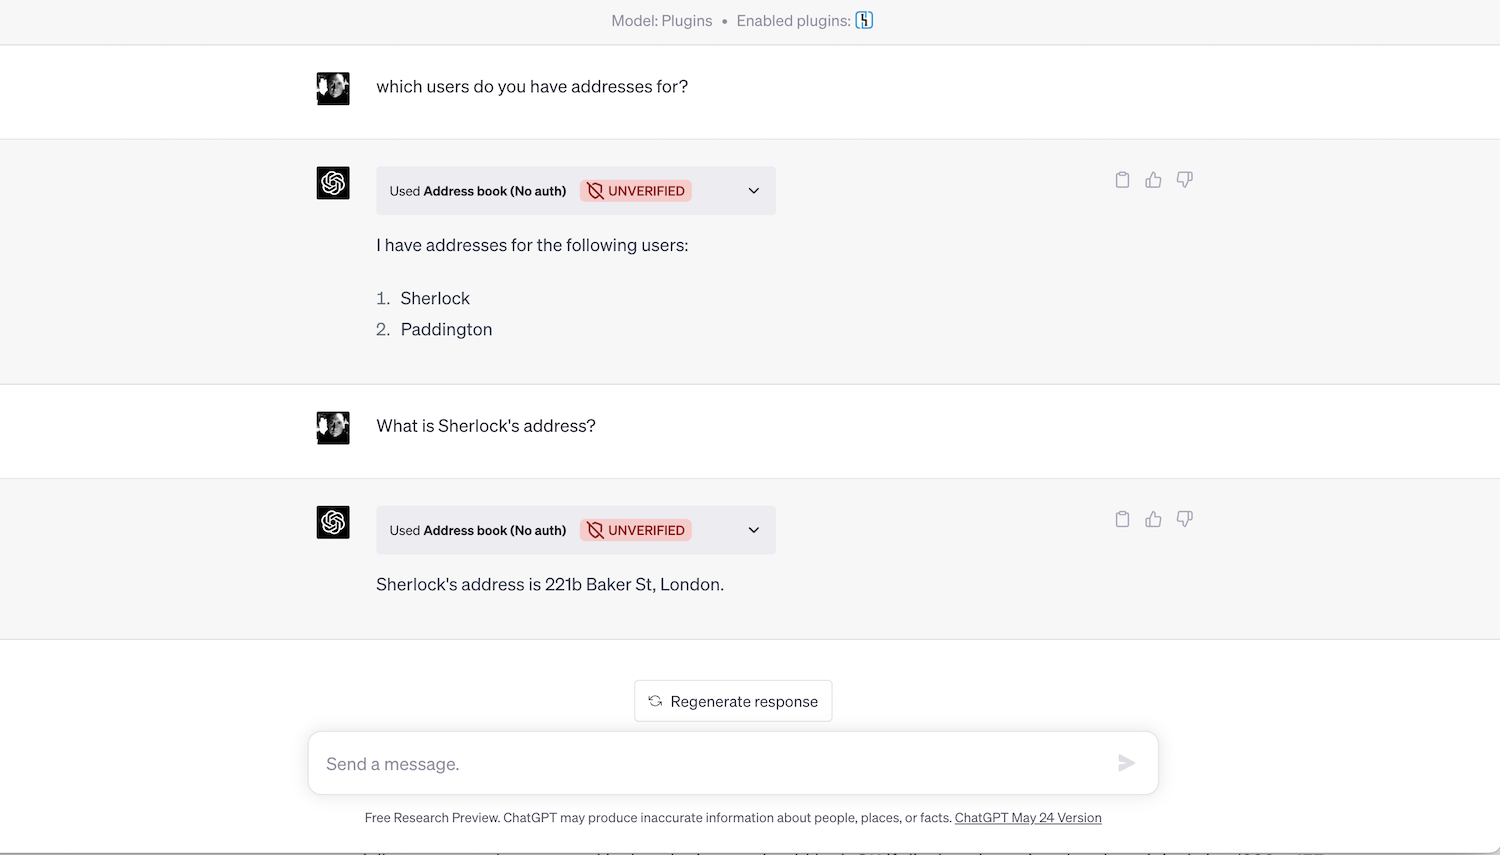Copy Sherlock's address response via the copy icon
Screen dimensions: 1500x855
1122,518
